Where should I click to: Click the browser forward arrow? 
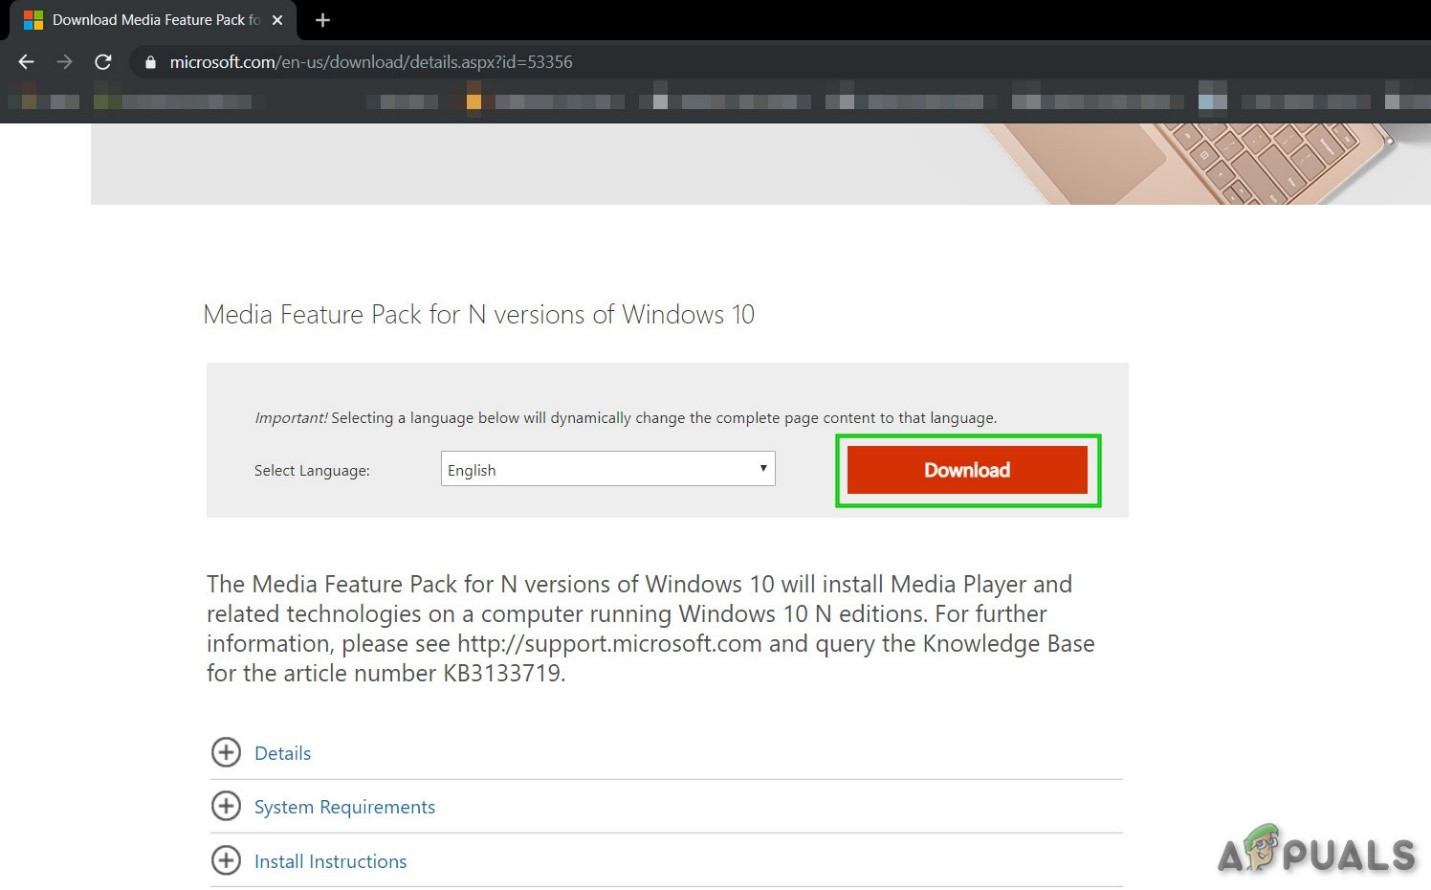(x=65, y=62)
